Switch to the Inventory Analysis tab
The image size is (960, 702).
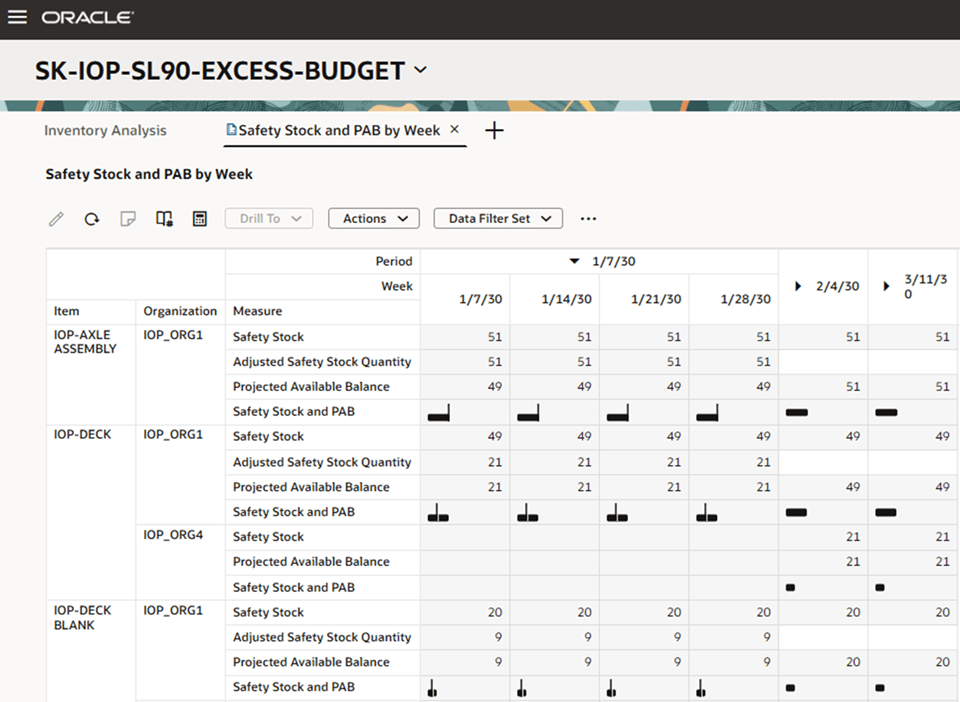105,130
